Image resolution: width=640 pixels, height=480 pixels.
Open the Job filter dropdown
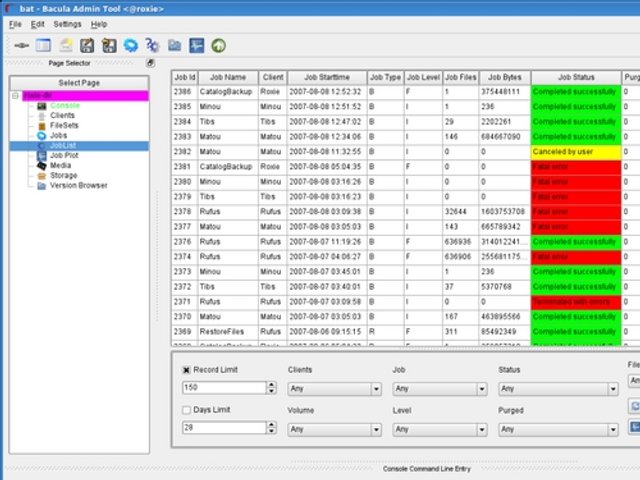[440, 389]
